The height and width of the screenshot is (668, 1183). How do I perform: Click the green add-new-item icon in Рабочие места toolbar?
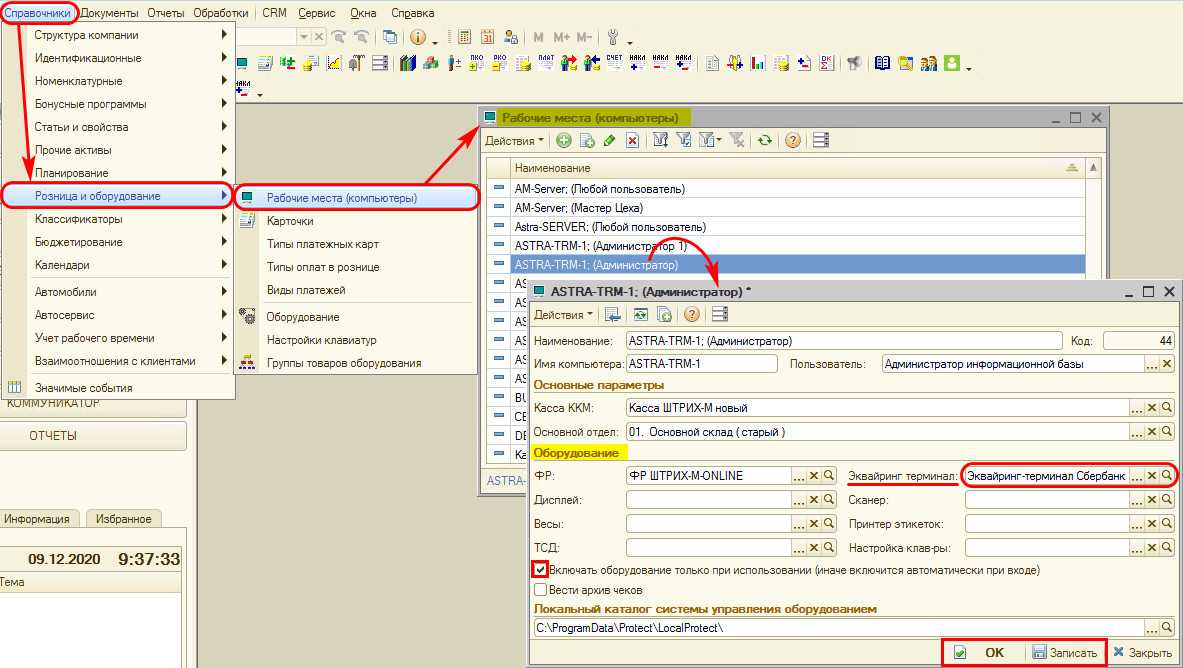point(564,141)
